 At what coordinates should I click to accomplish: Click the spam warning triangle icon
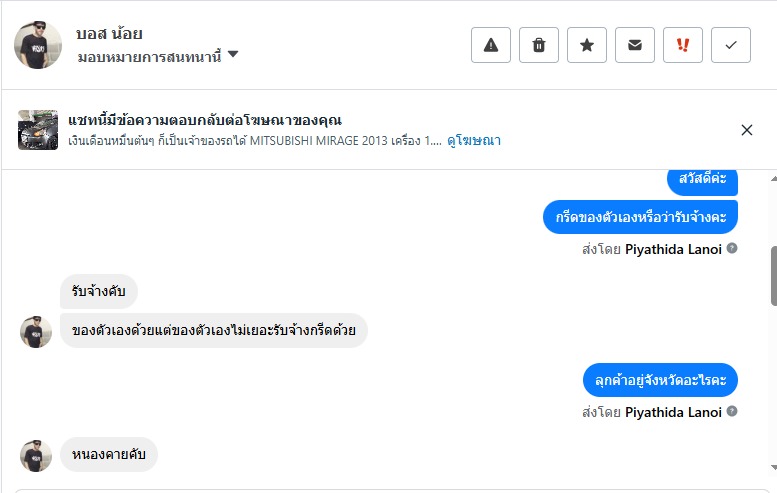click(x=491, y=45)
